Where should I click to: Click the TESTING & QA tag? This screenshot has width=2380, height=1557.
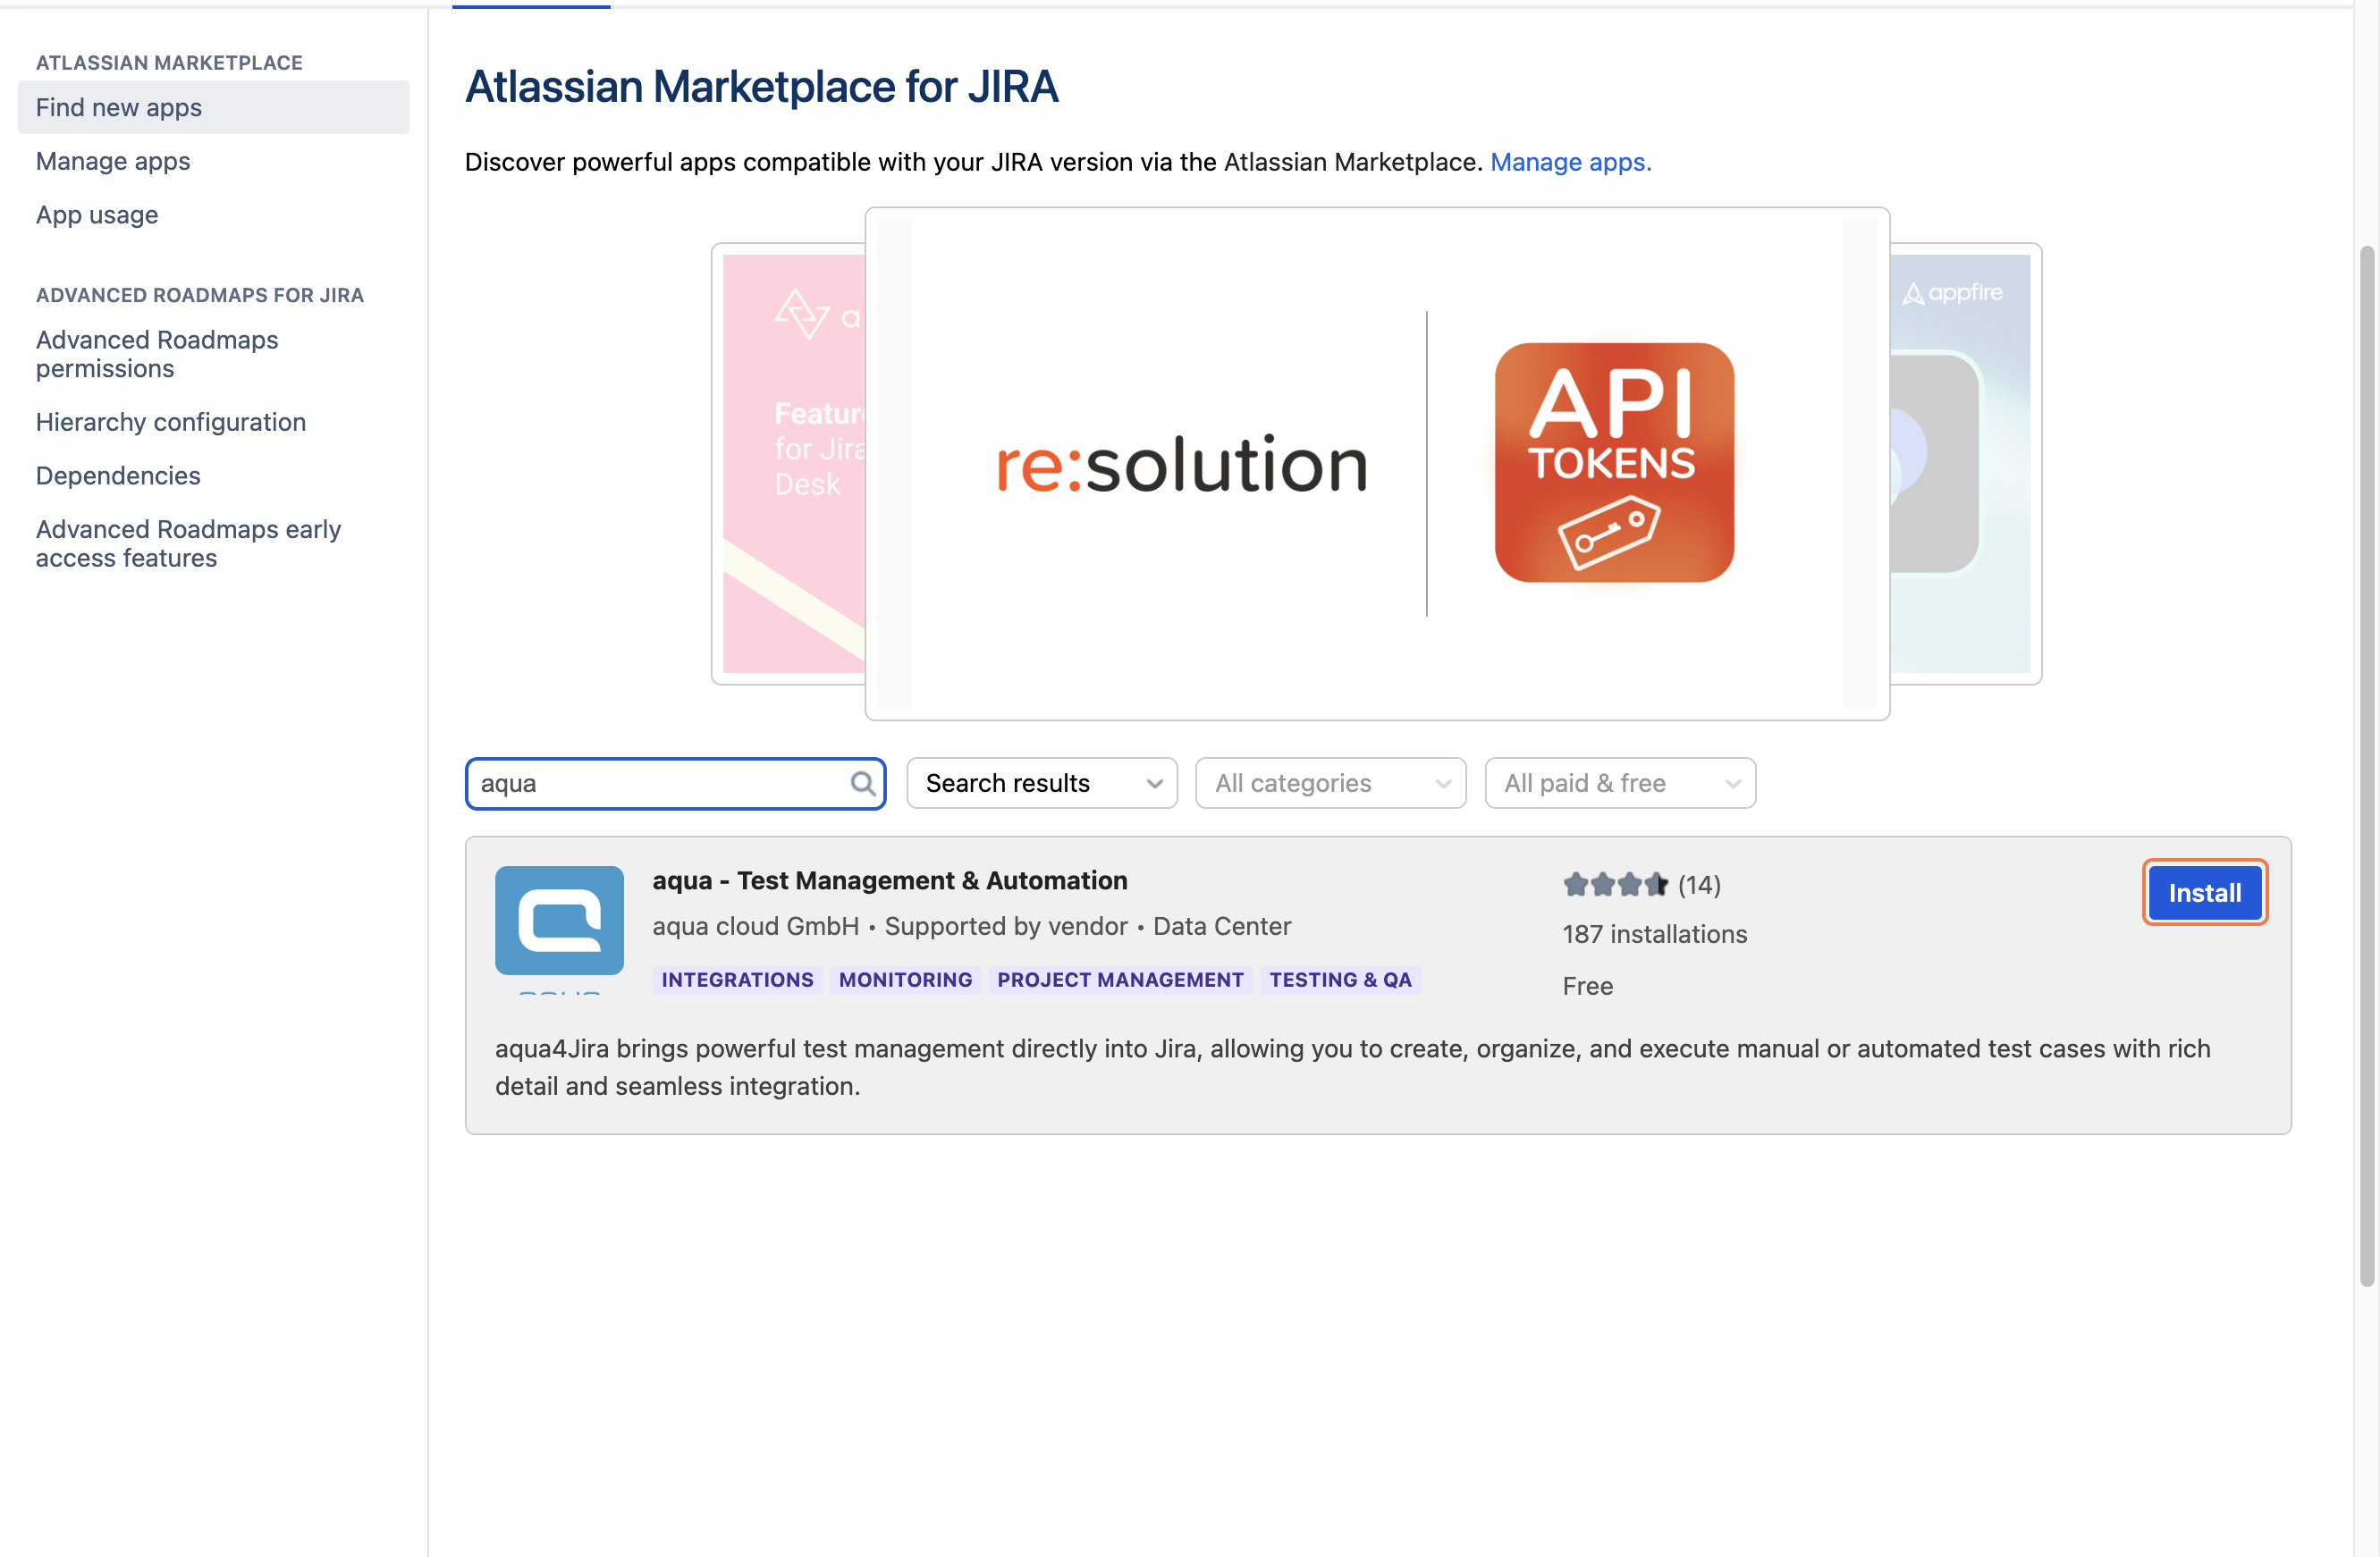pyautogui.click(x=1340, y=979)
